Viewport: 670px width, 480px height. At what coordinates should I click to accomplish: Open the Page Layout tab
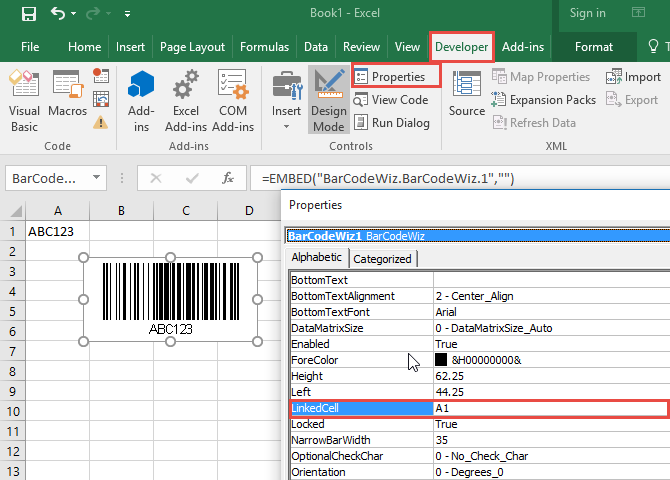[x=192, y=47]
